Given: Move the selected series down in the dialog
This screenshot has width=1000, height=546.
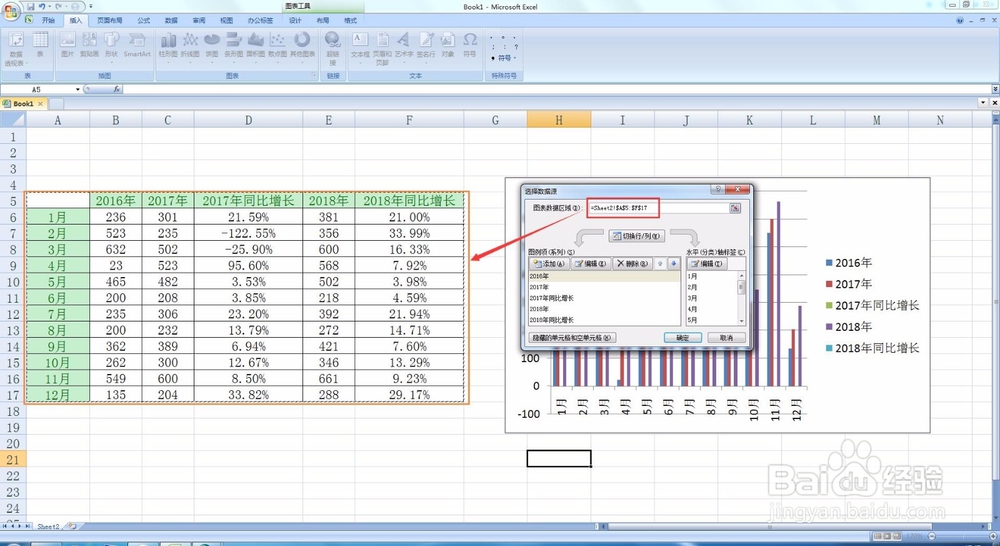Looking at the screenshot, I should click(x=673, y=263).
